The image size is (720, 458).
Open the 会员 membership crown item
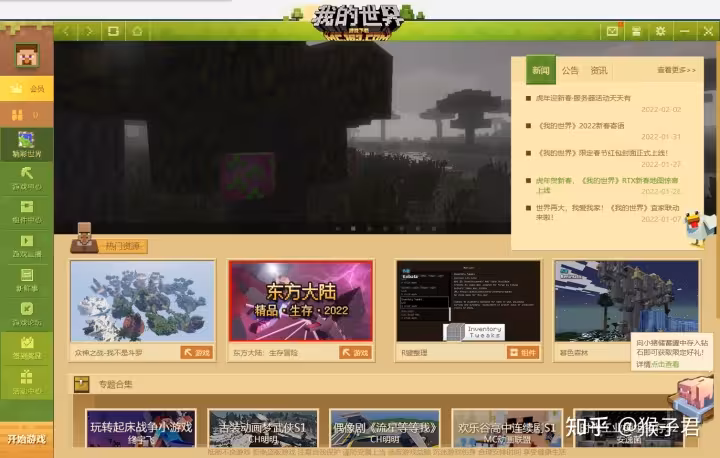point(27,89)
